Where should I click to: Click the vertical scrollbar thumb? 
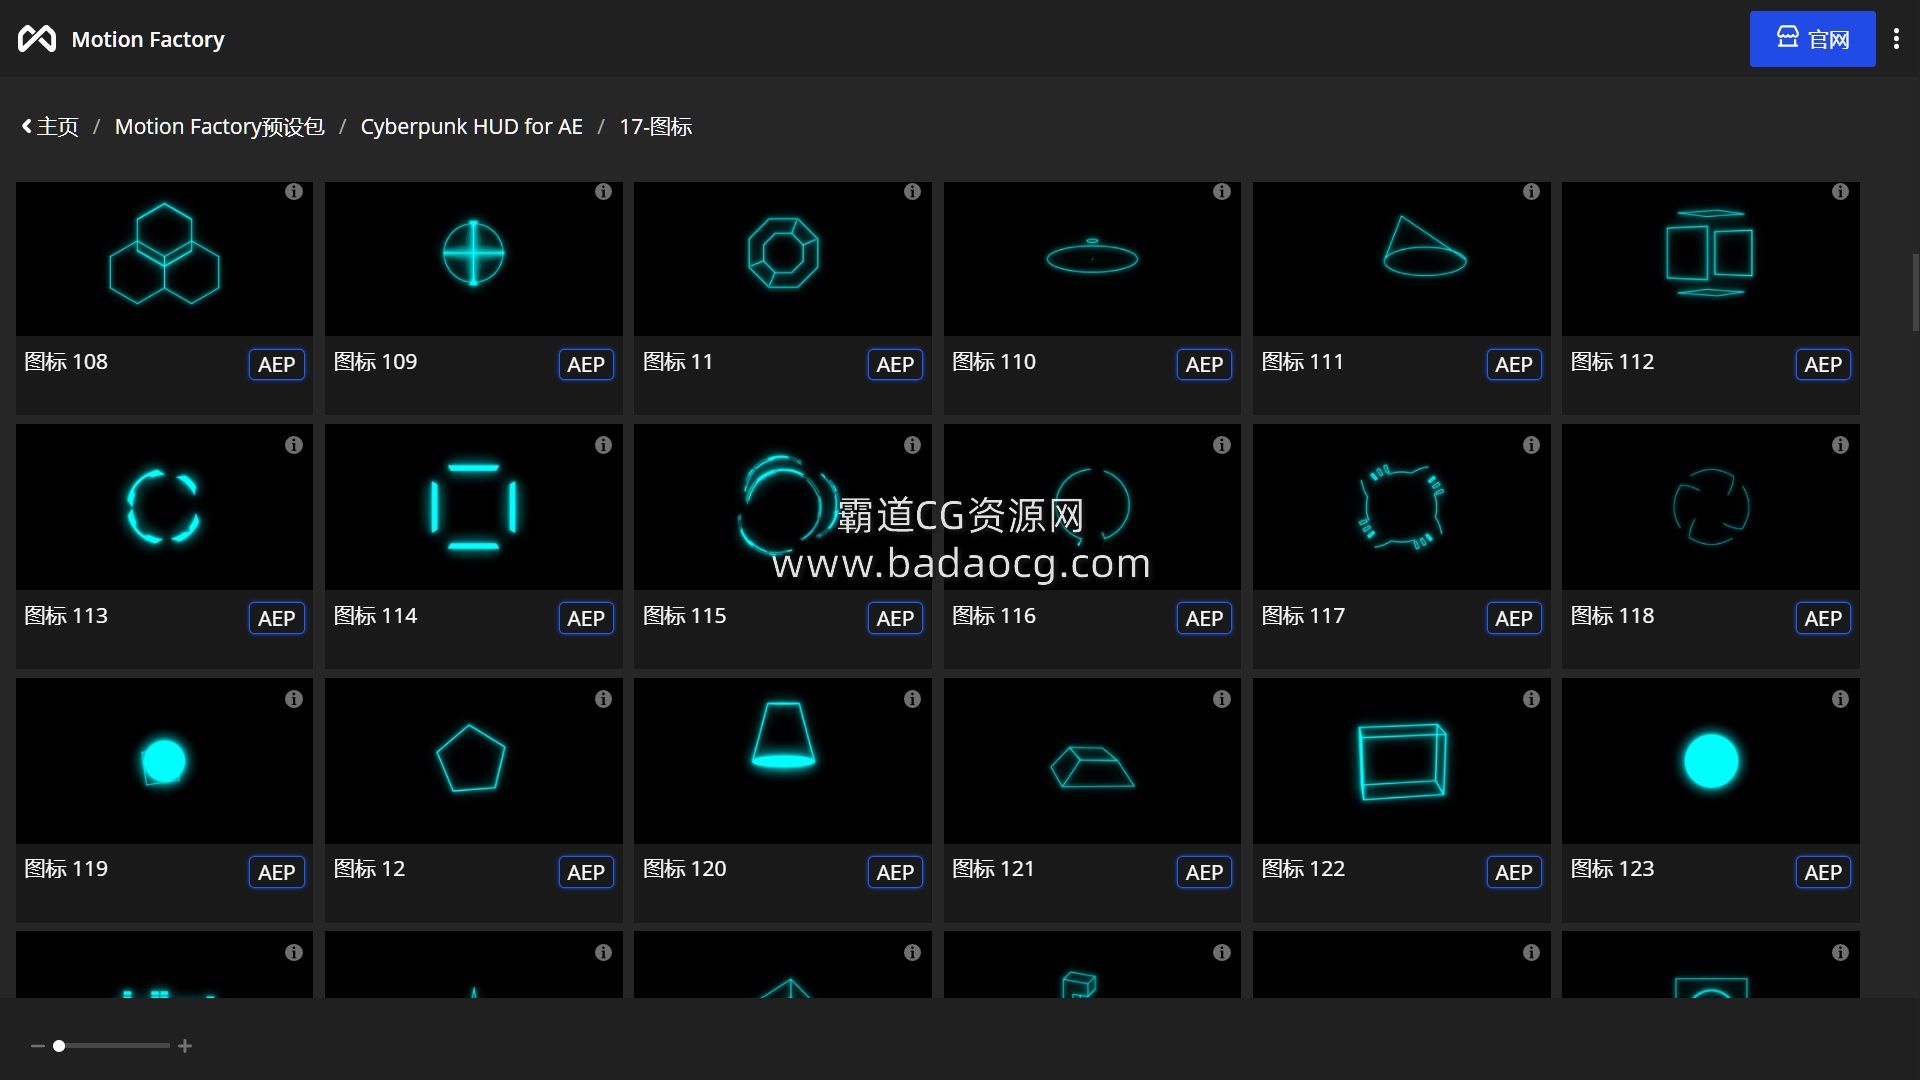click(x=1915, y=292)
